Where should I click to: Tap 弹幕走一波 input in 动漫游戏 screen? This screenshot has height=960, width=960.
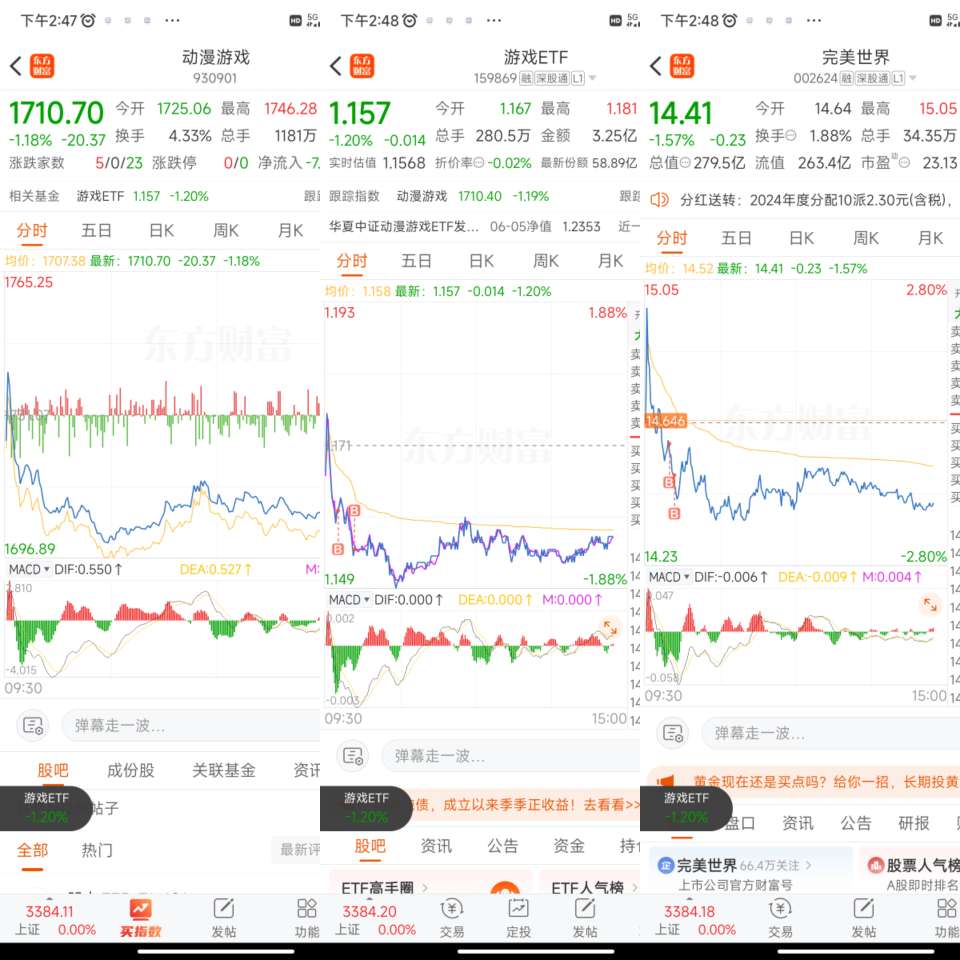[190, 726]
